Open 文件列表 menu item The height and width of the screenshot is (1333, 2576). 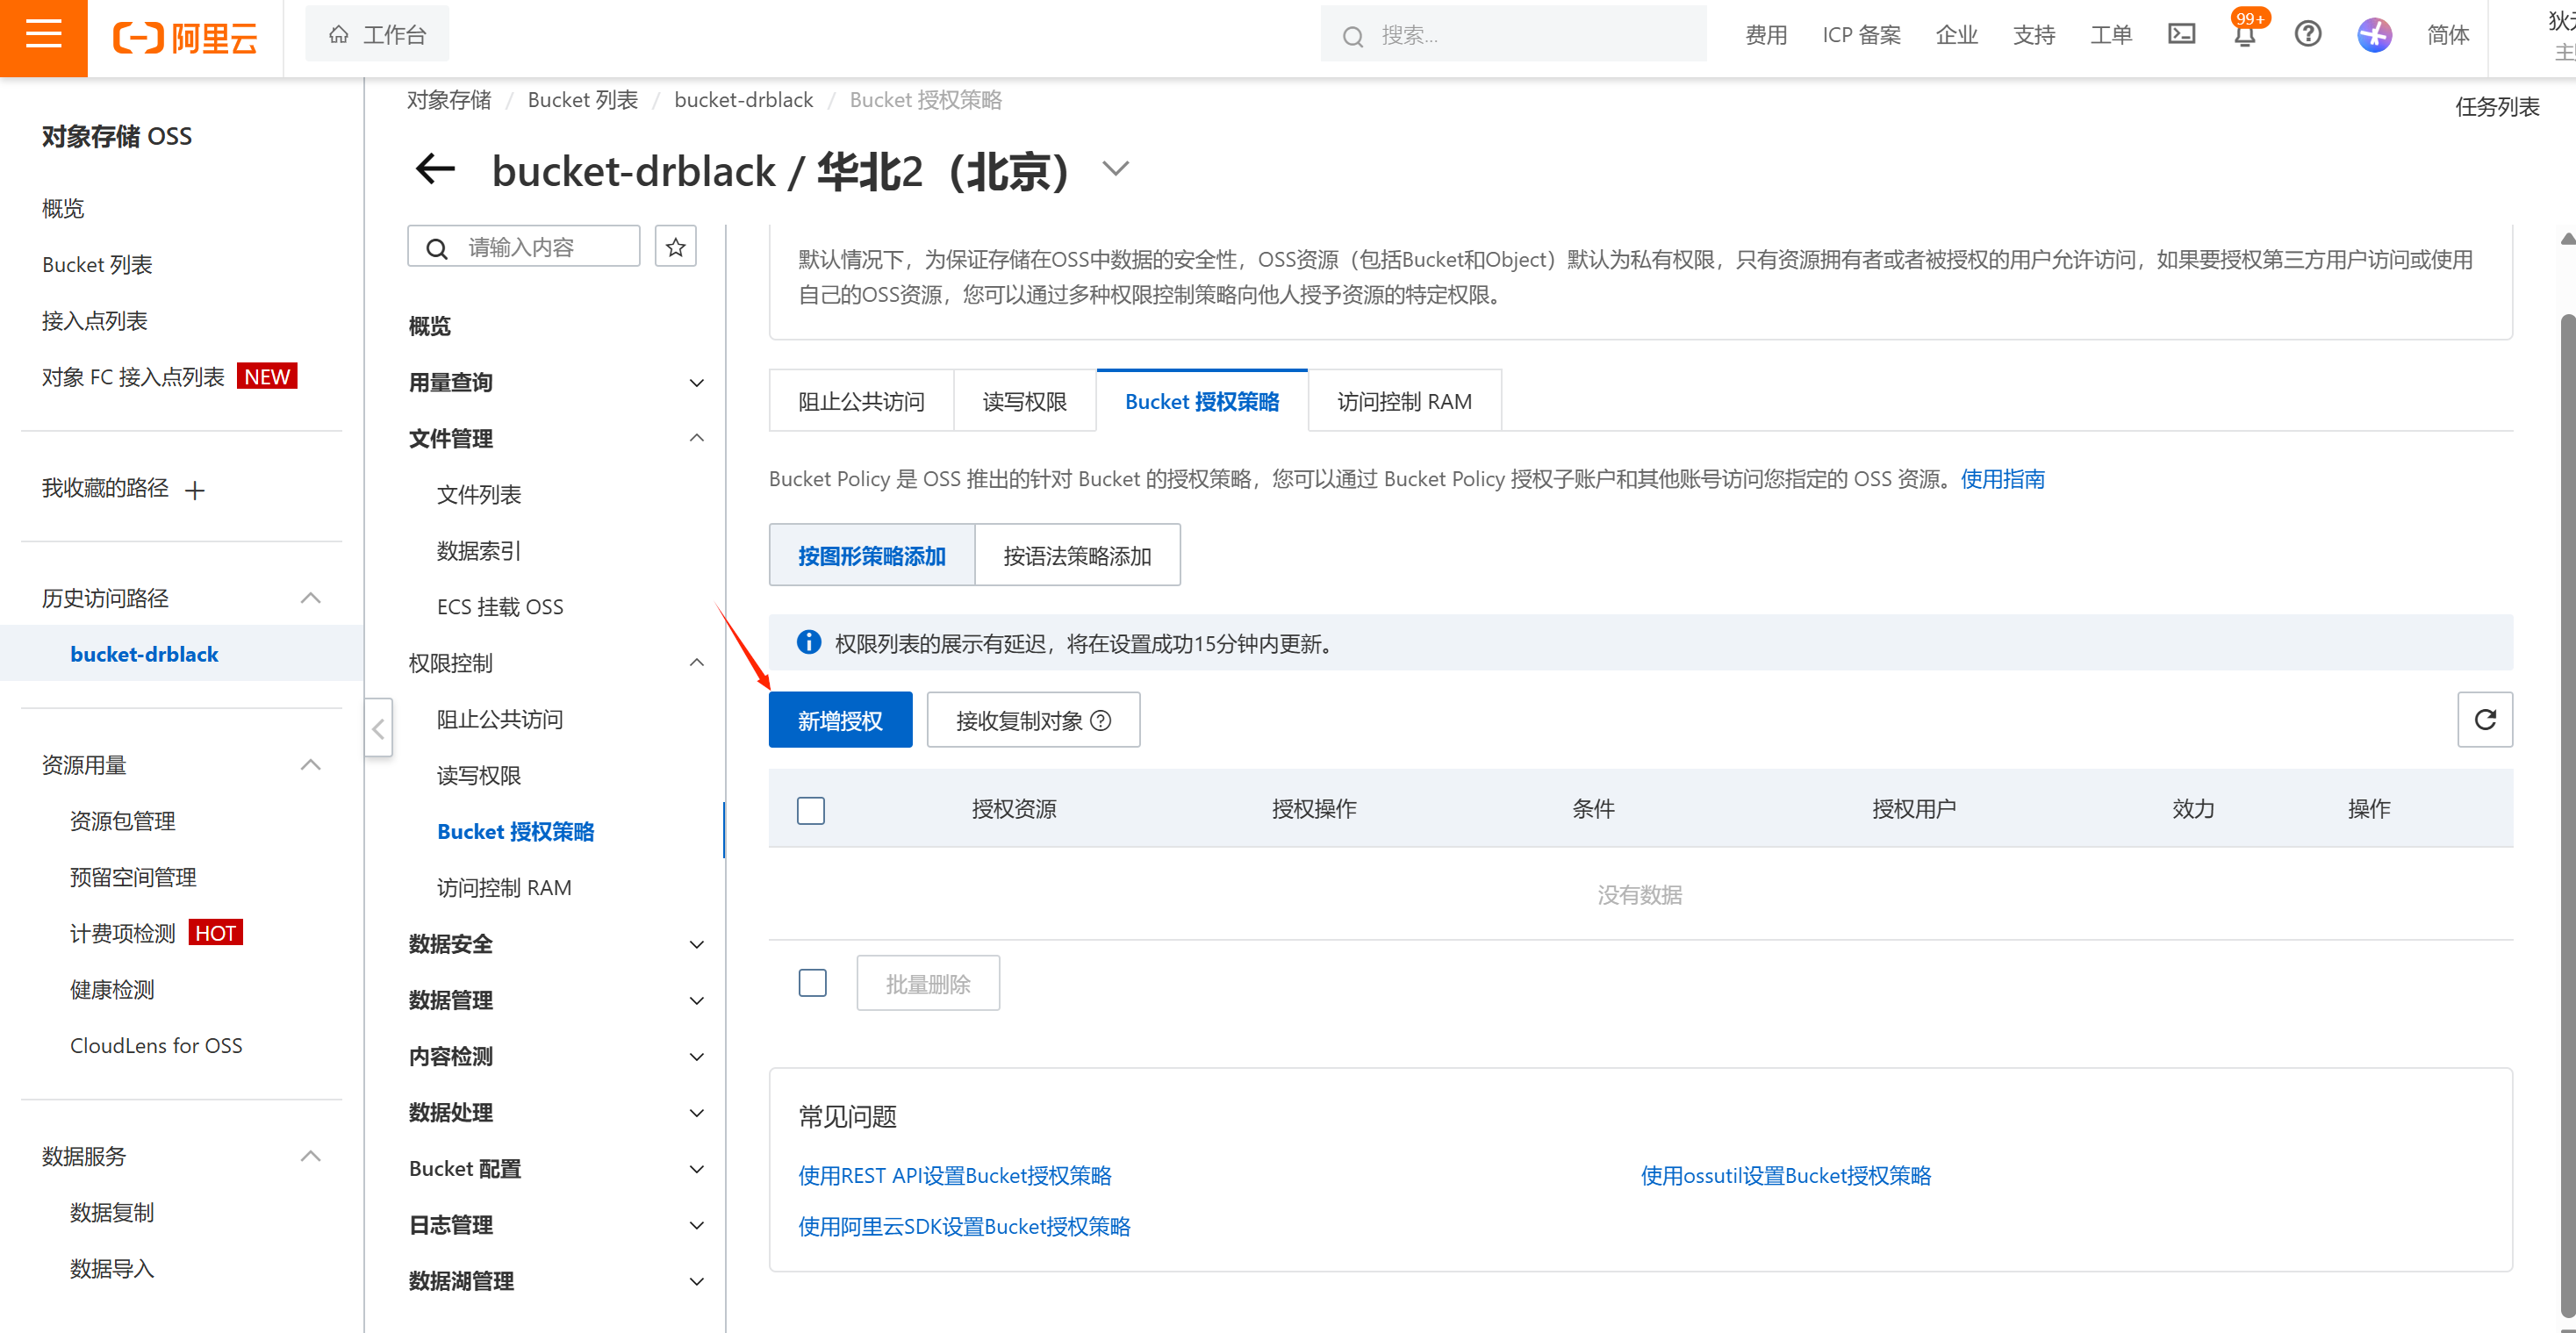point(479,495)
